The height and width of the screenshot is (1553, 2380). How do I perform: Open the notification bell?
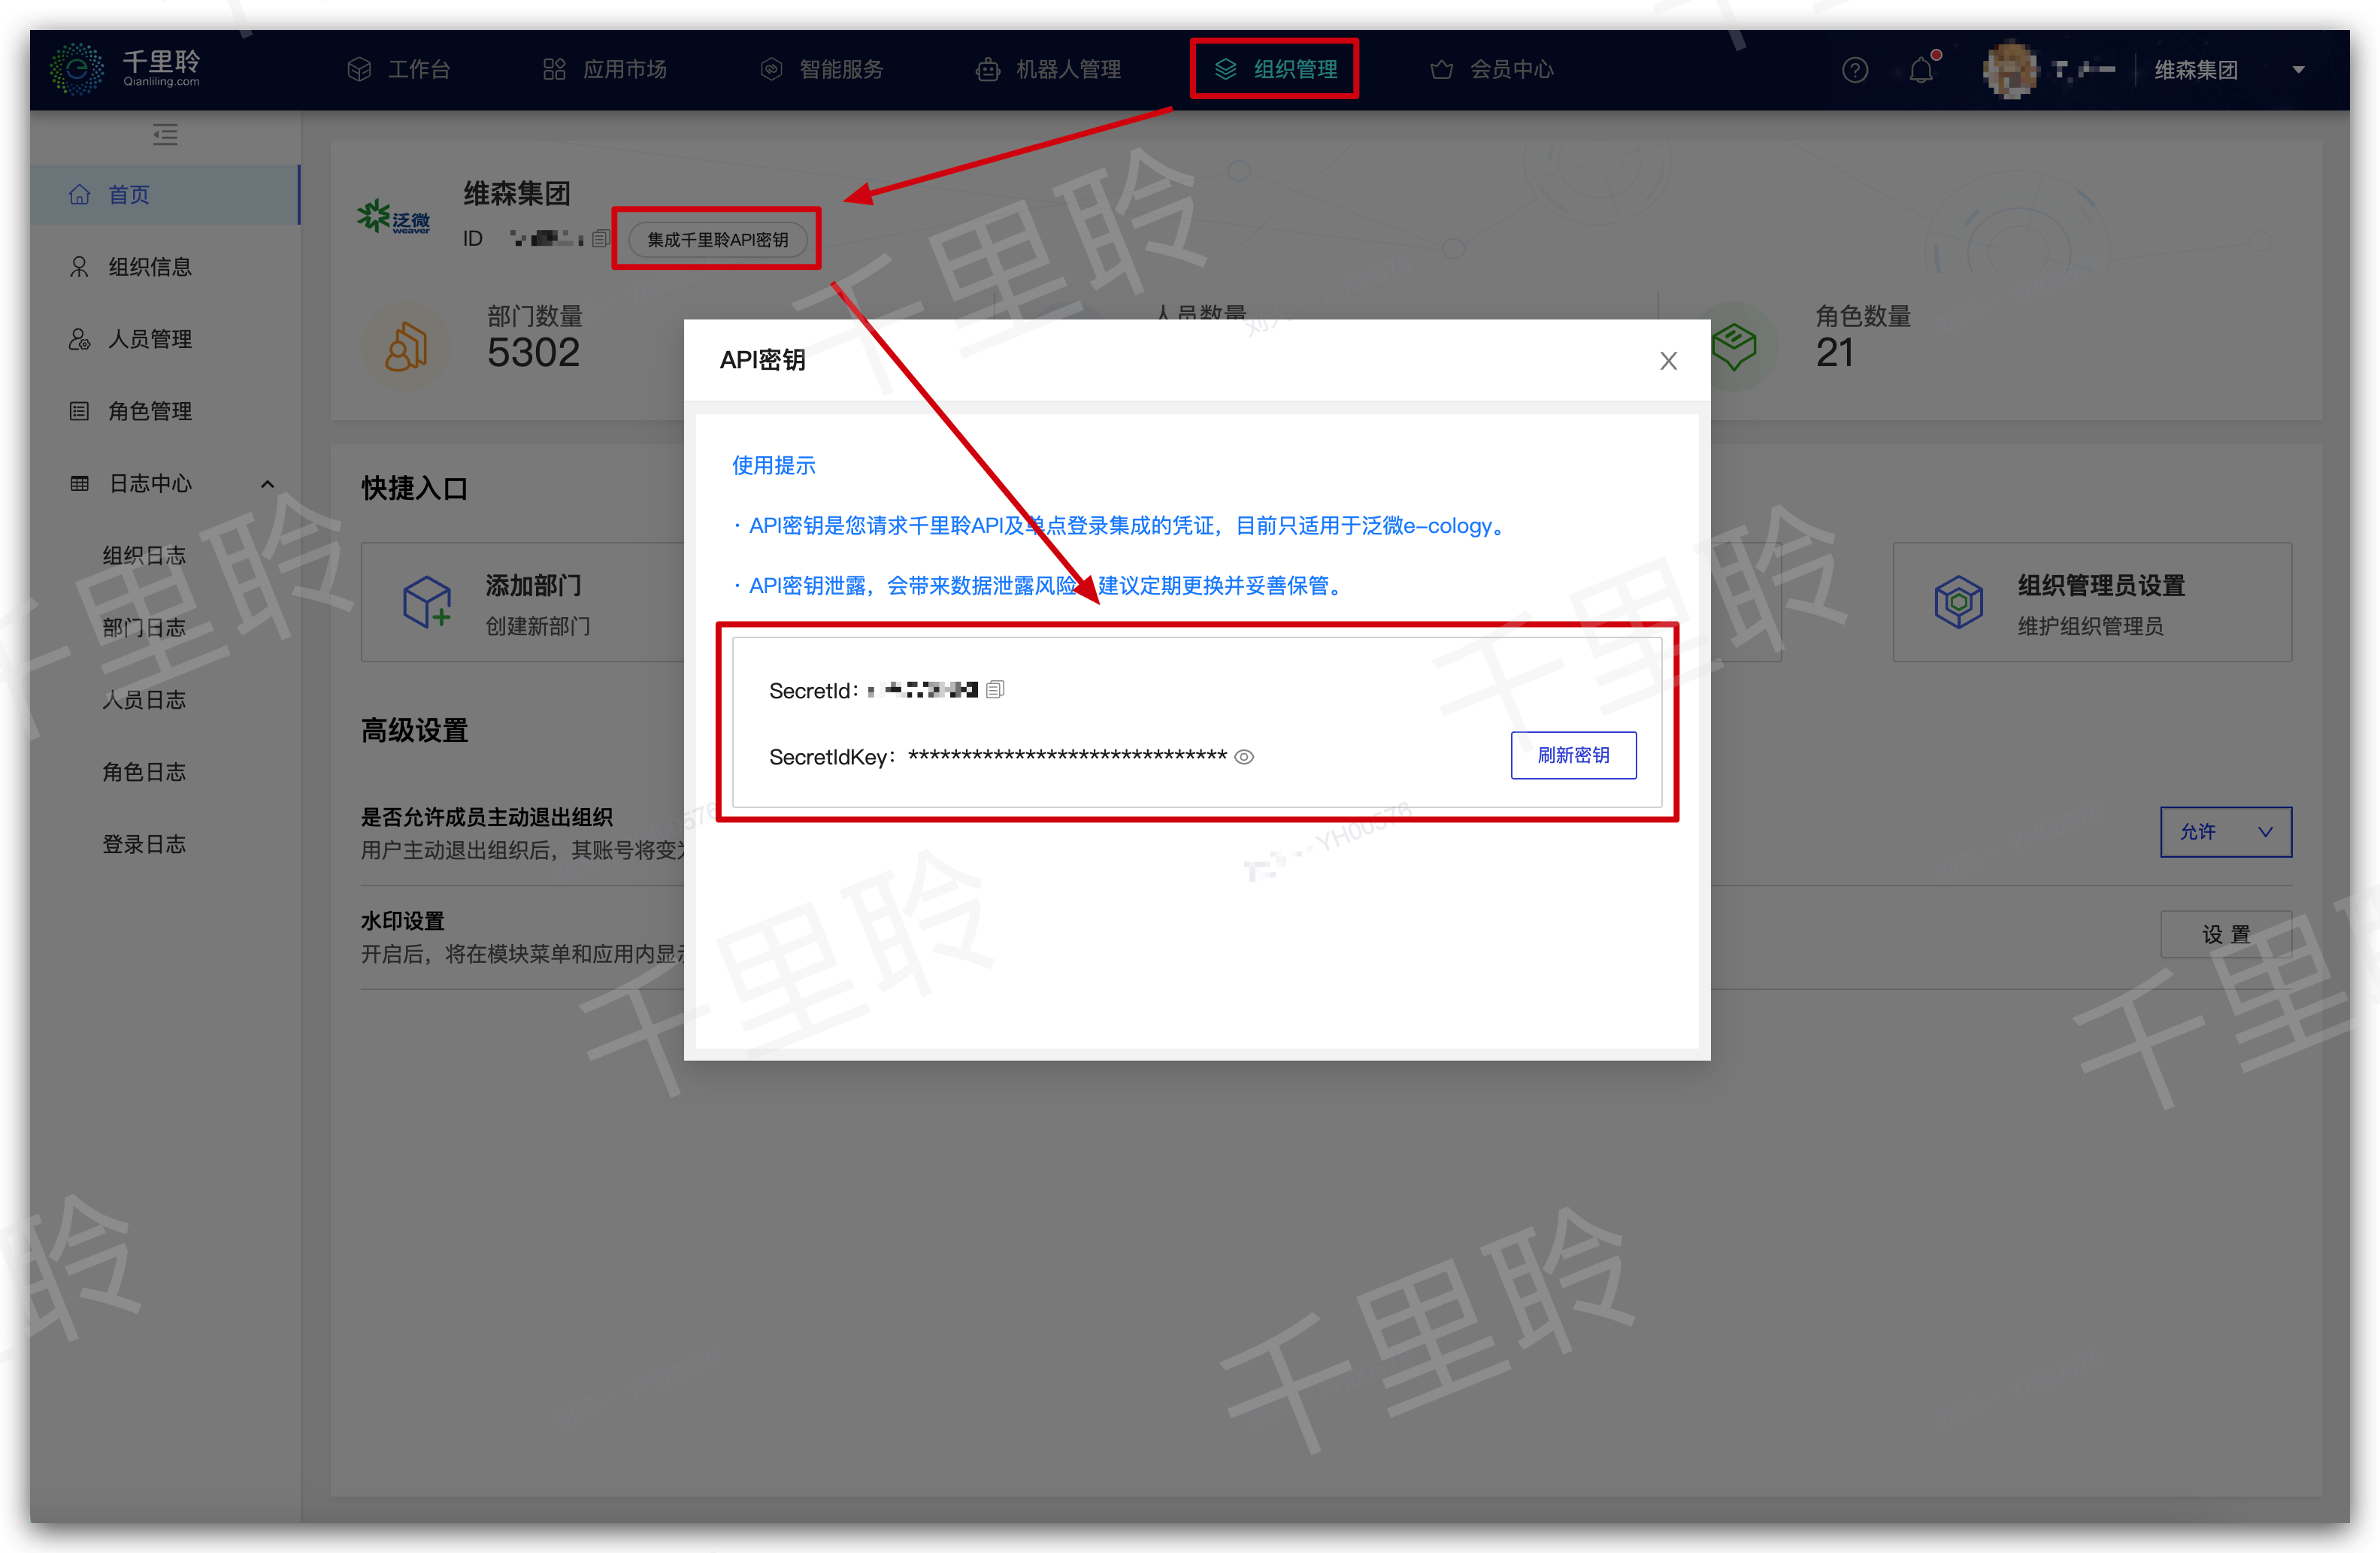coord(1920,70)
